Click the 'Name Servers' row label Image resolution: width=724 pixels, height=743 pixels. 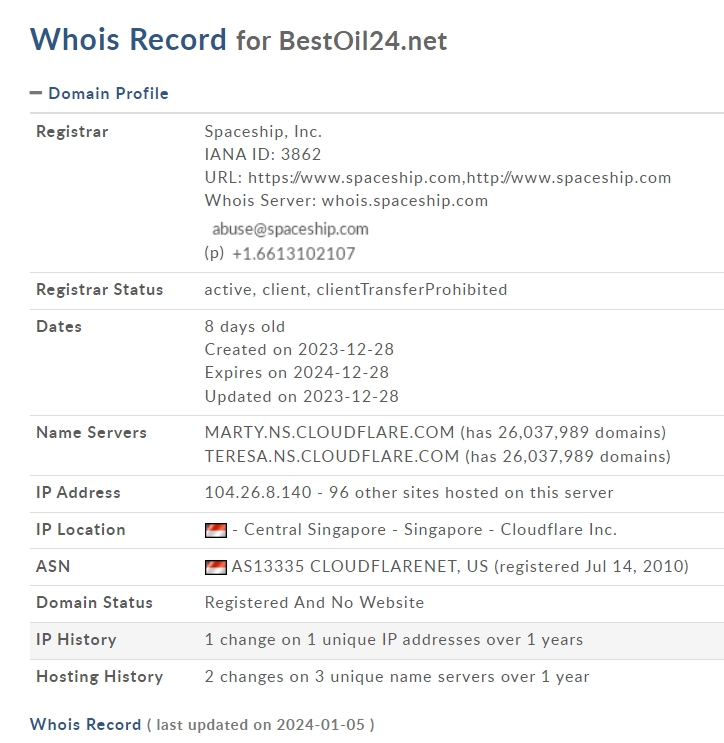click(91, 432)
